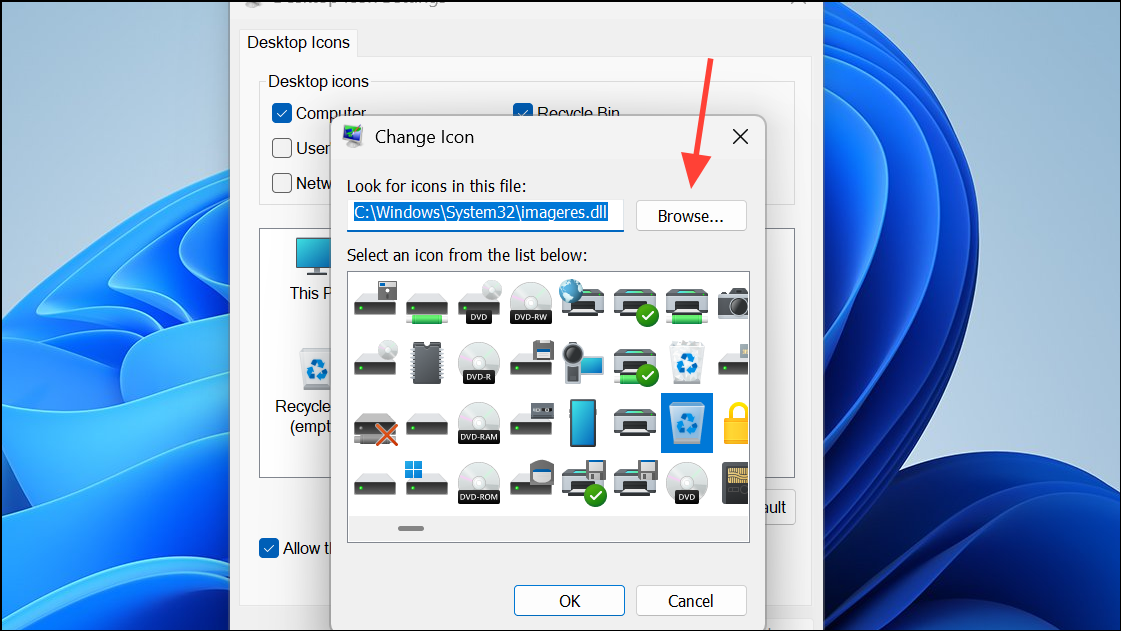The height and width of the screenshot is (631, 1121).
Task: Switch to the Desktop Icons tab
Action: point(298,42)
